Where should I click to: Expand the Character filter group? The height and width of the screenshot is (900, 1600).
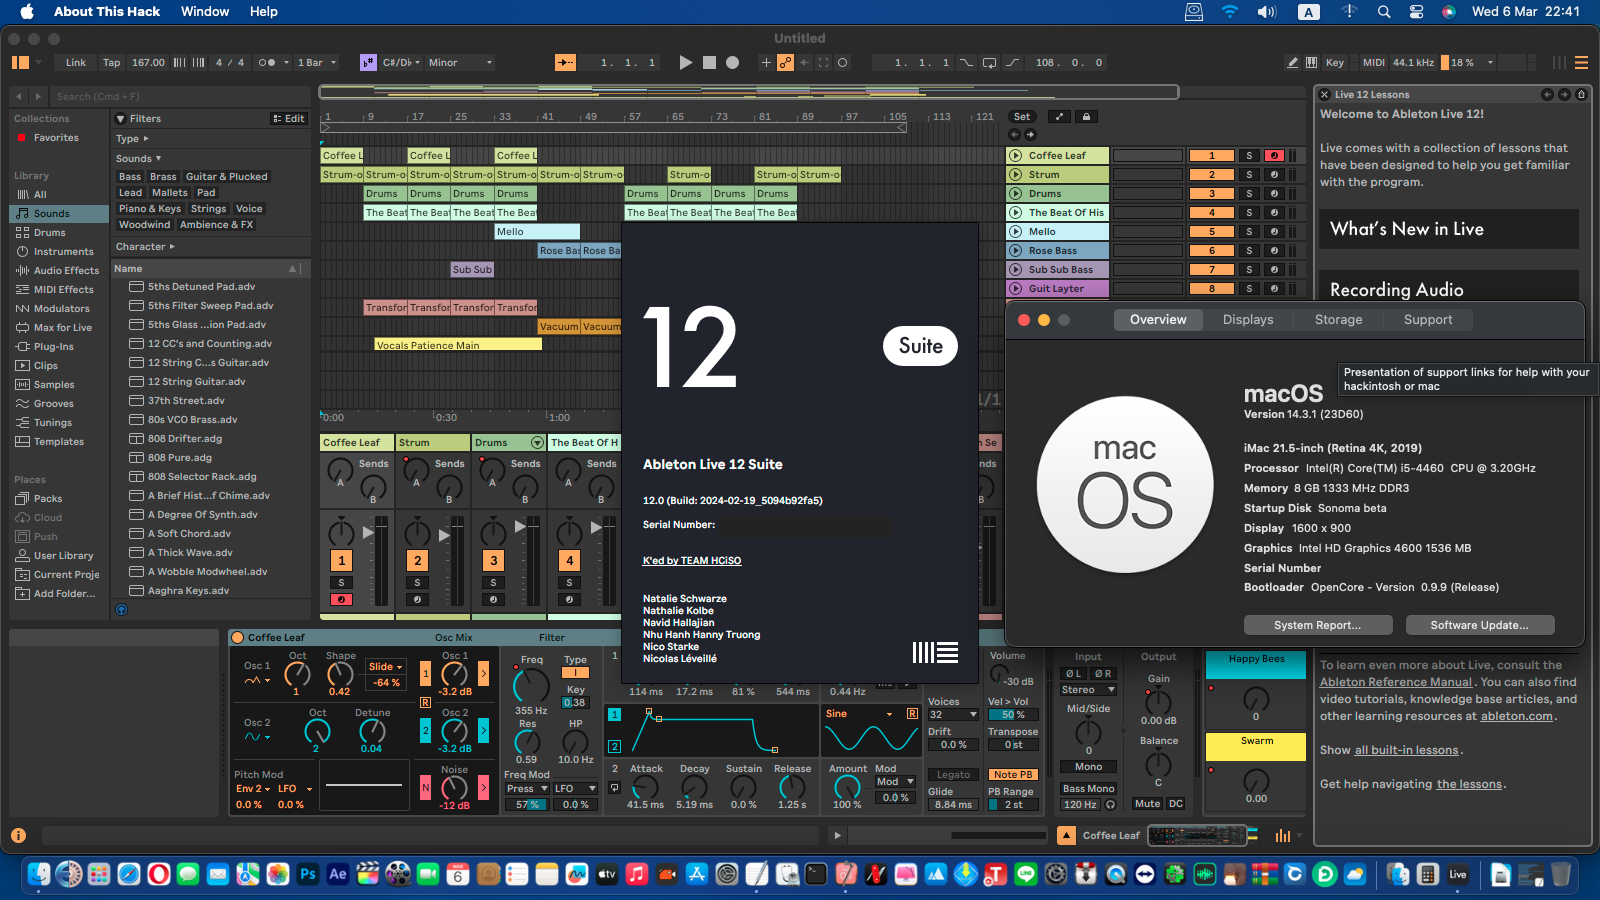pos(145,247)
